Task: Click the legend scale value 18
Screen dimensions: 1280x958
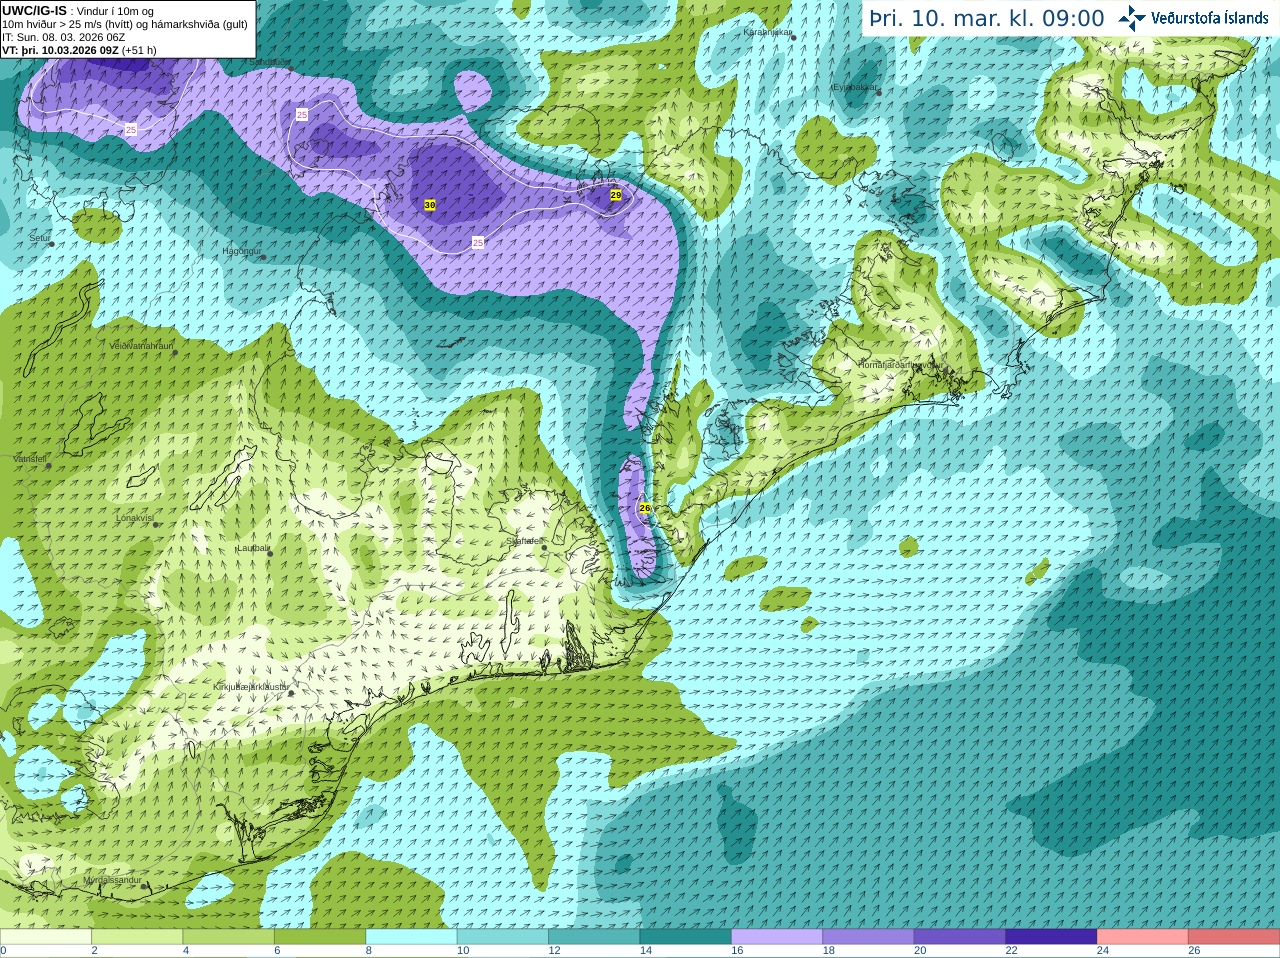Action: point(829,951)
